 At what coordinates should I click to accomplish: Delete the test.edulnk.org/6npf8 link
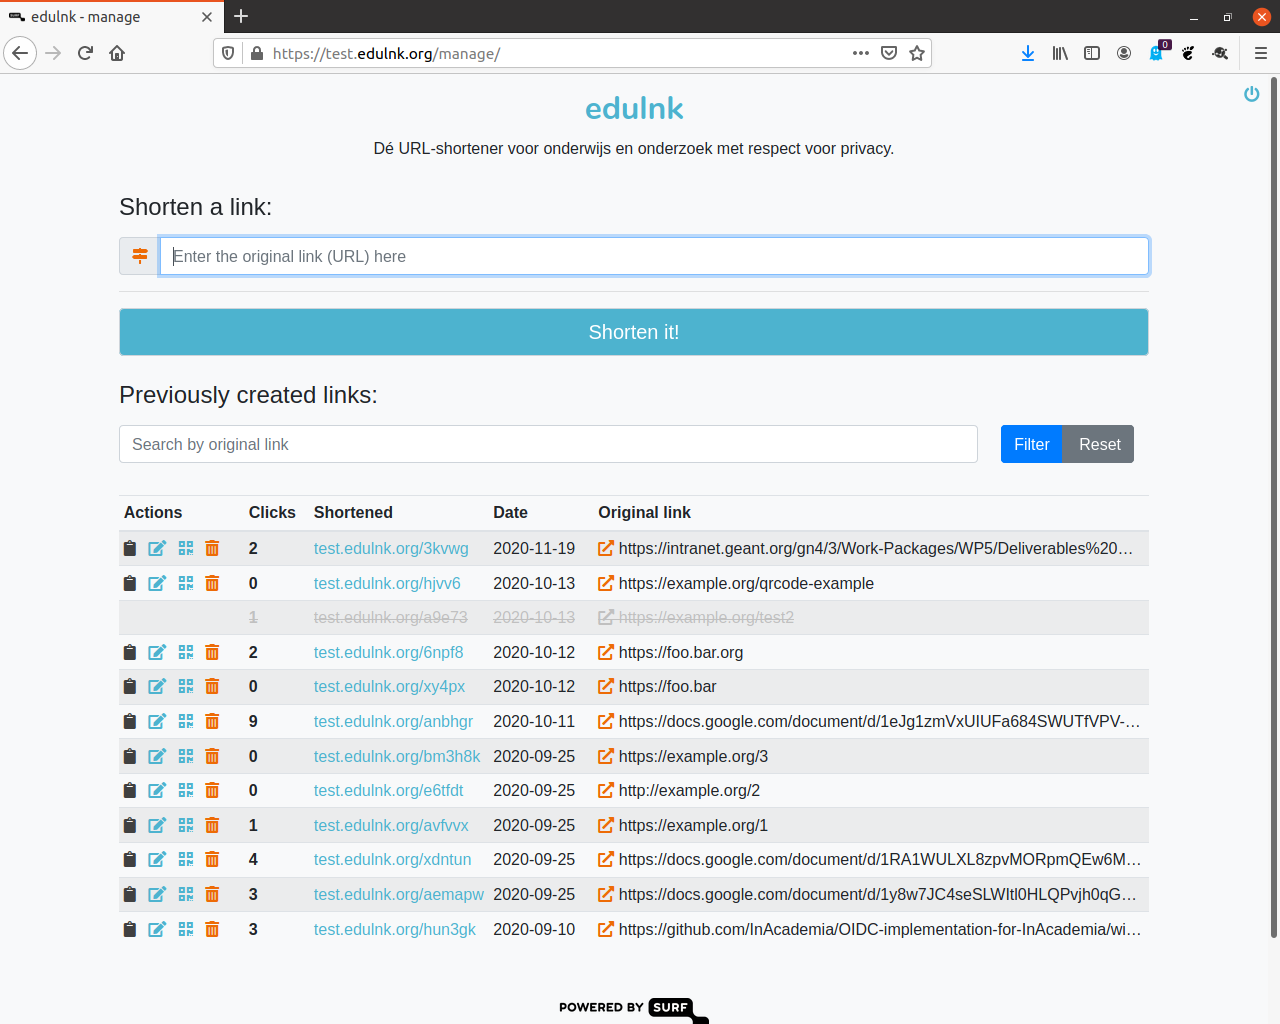click(212, 652)
